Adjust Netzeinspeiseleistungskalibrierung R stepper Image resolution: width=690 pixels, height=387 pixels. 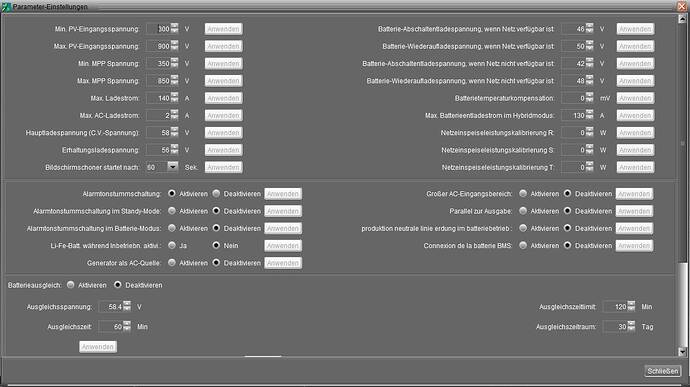click(x=590, y=133)
